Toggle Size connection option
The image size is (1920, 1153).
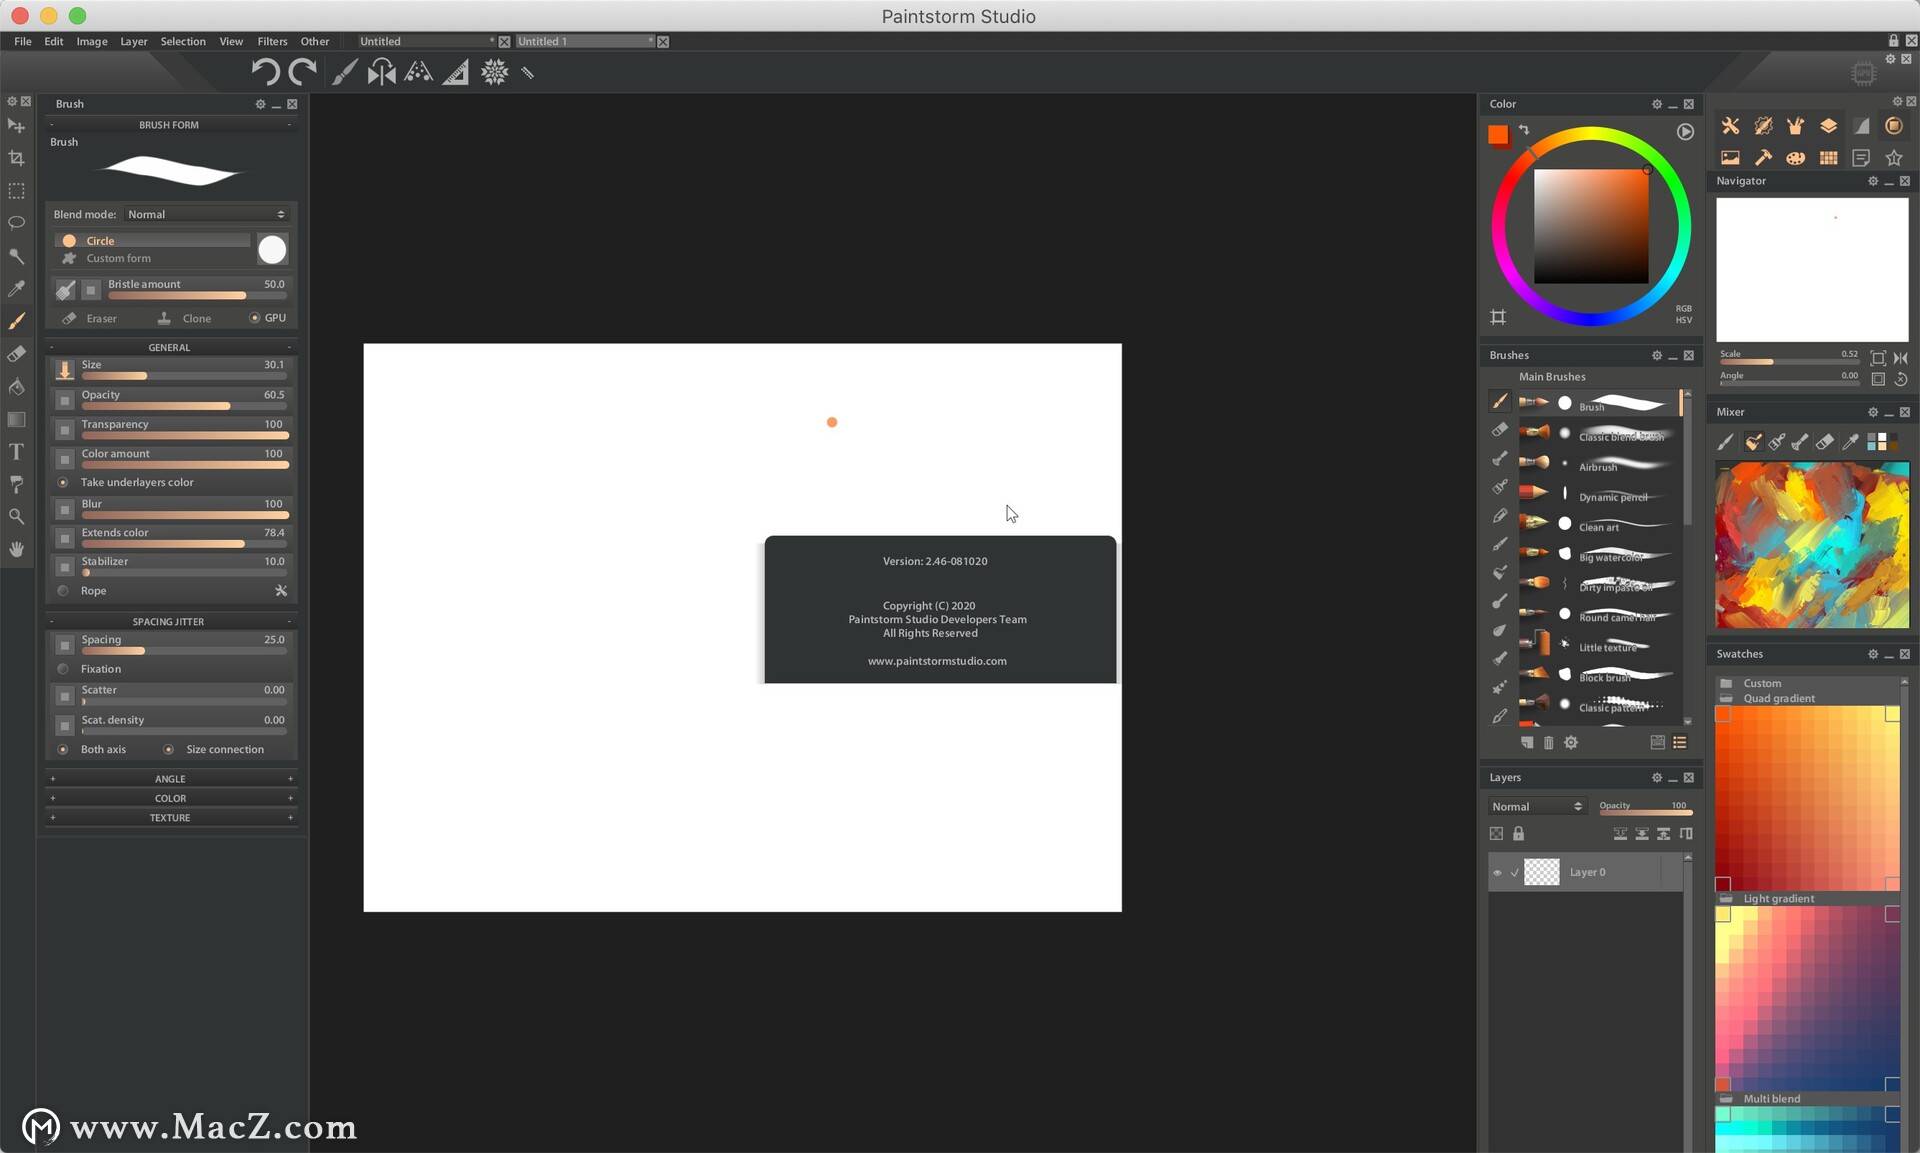tap(214, 749)
